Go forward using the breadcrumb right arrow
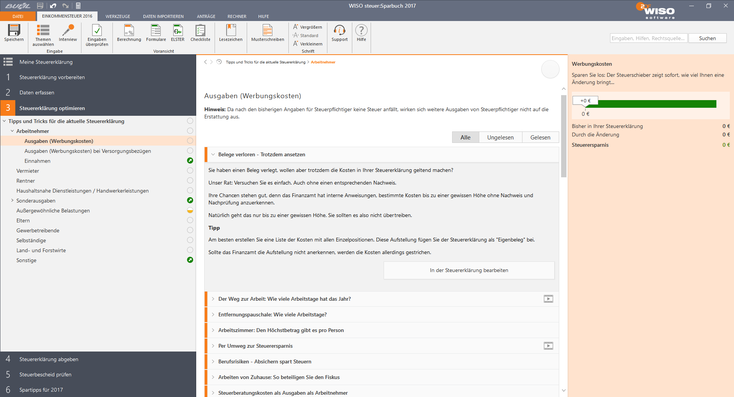734x397 pixels. 211,62
